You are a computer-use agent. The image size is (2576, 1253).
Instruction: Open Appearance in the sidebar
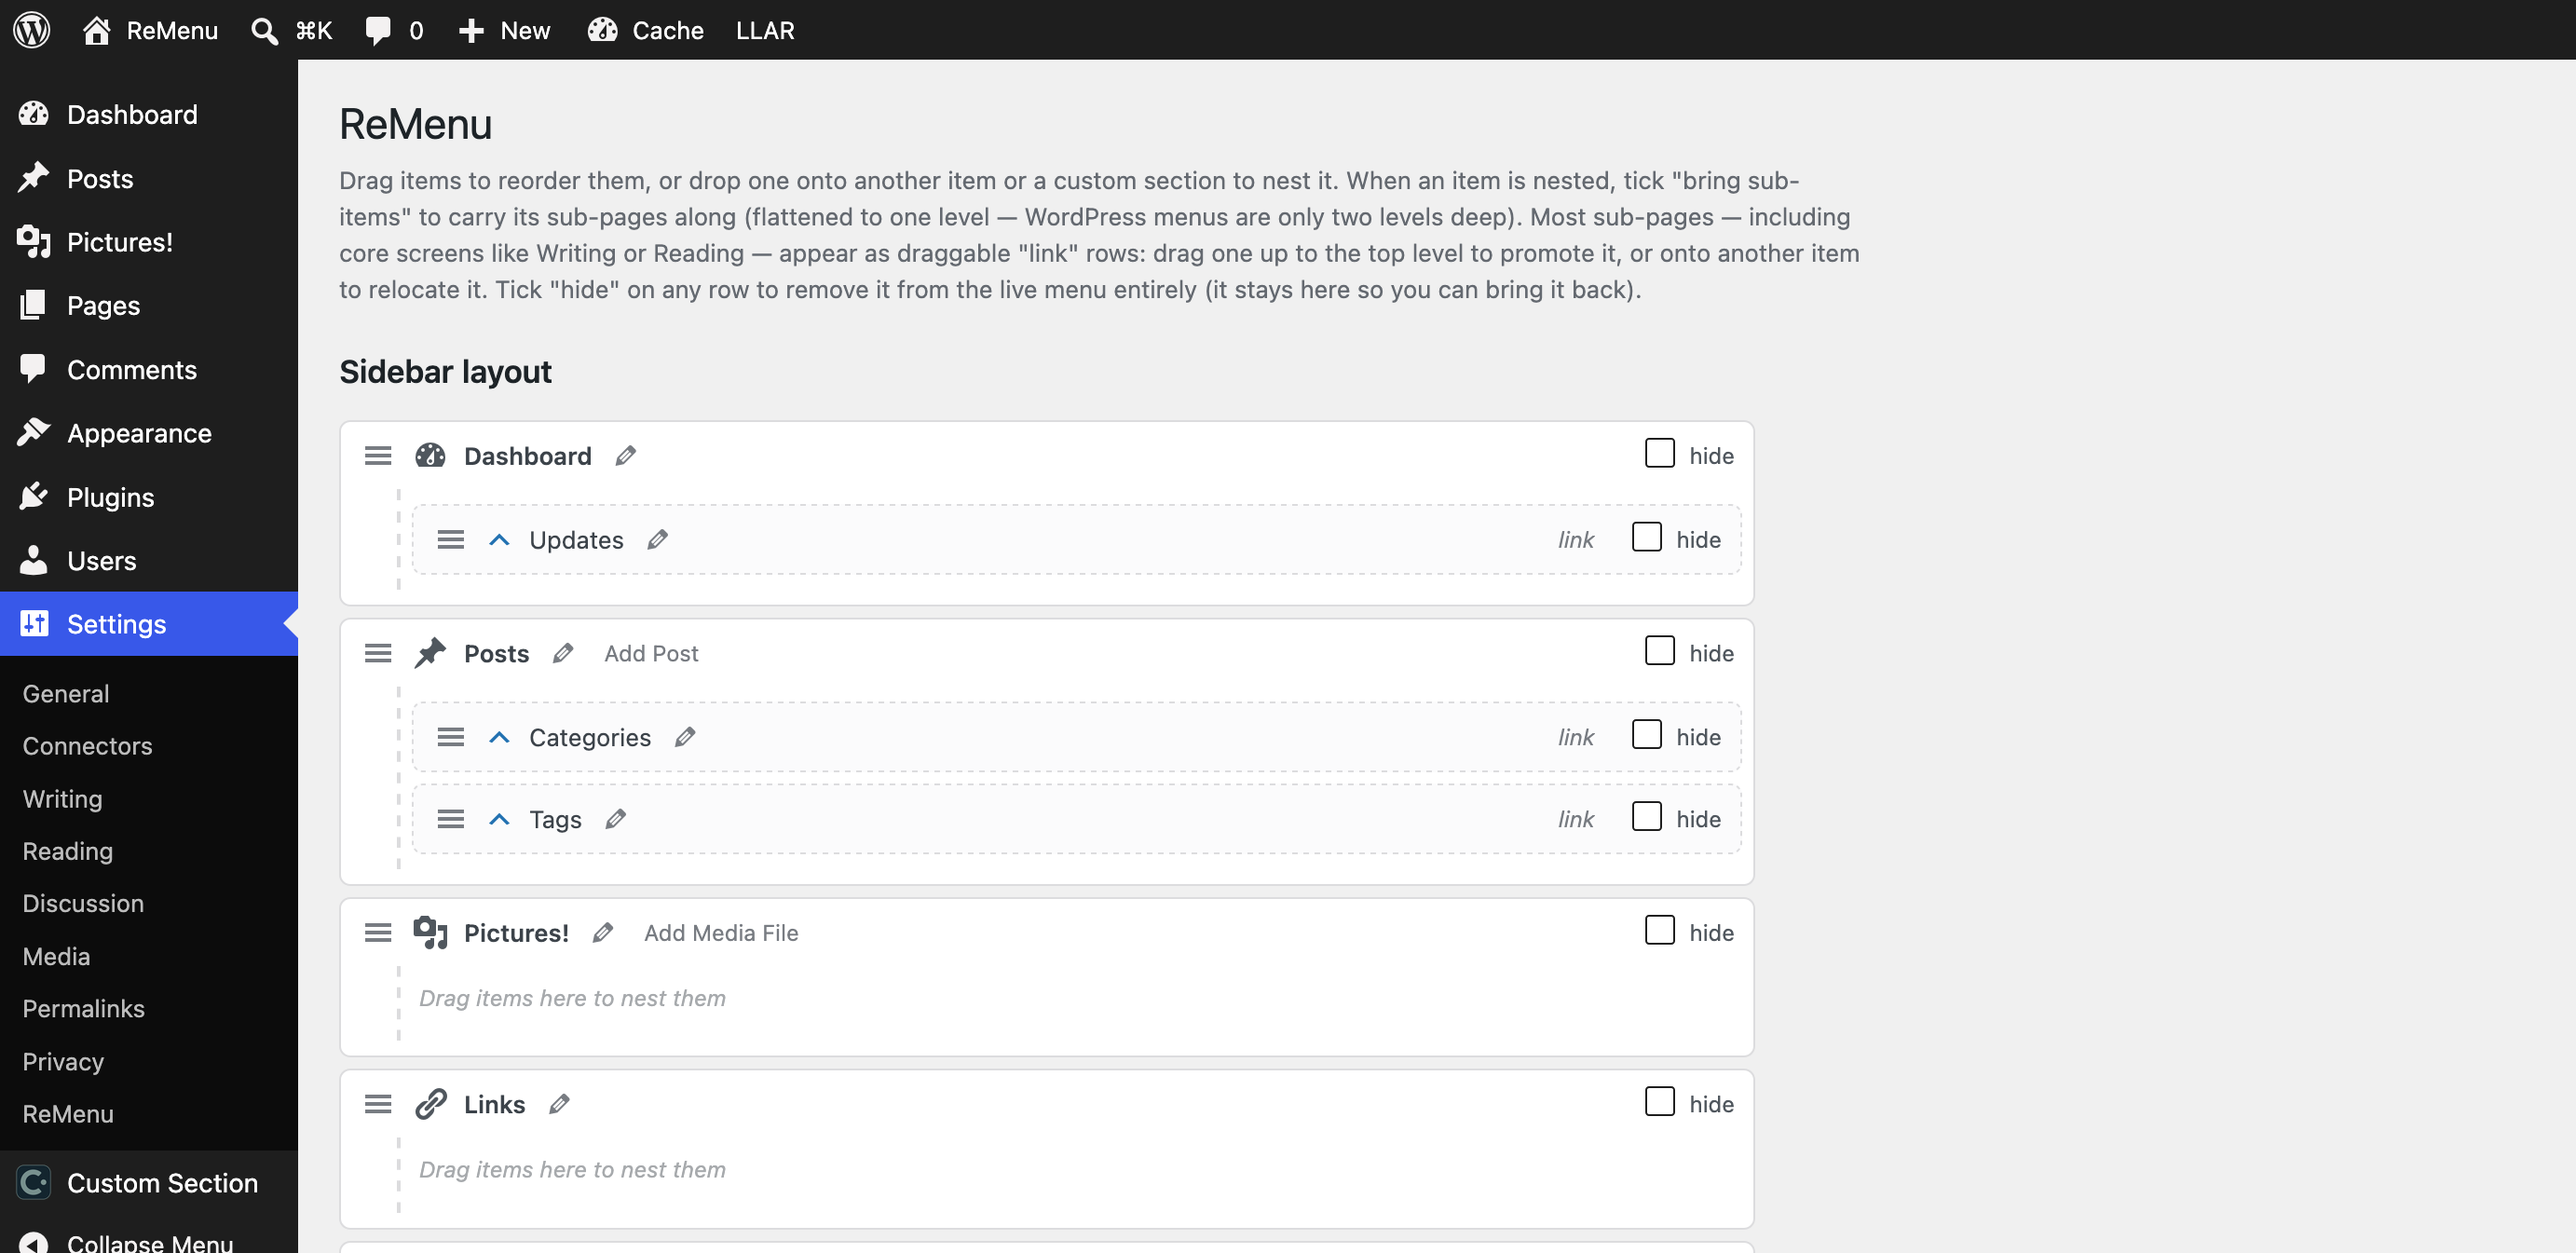click(149, 433)
